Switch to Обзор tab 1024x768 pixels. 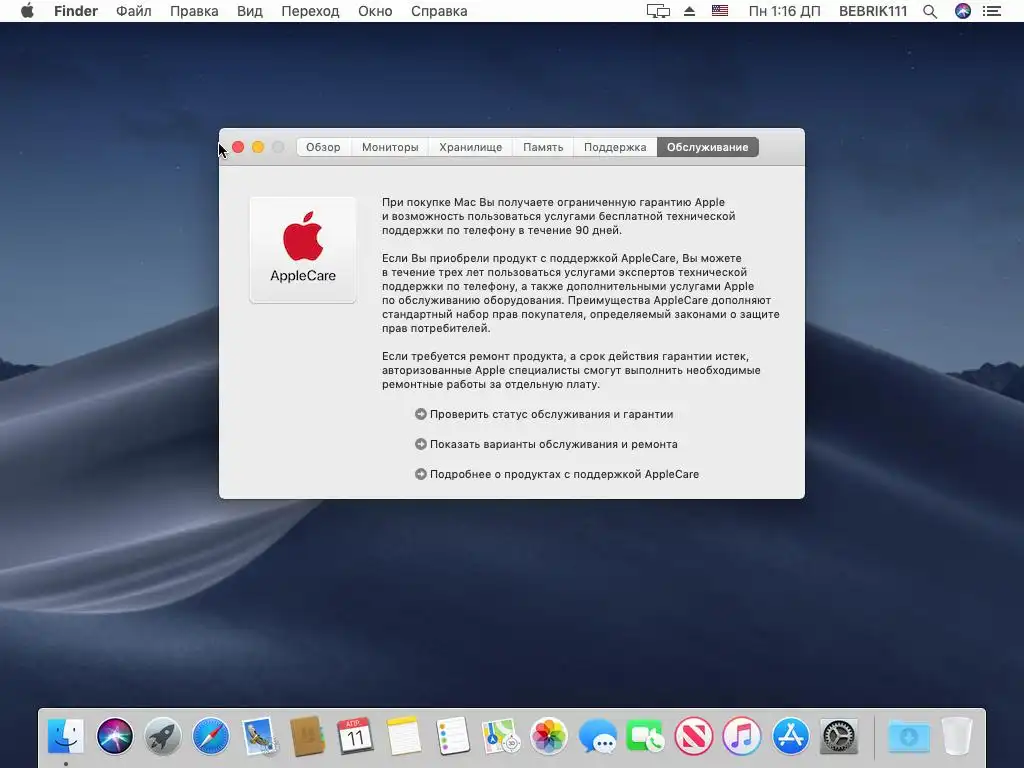point(323,147)
